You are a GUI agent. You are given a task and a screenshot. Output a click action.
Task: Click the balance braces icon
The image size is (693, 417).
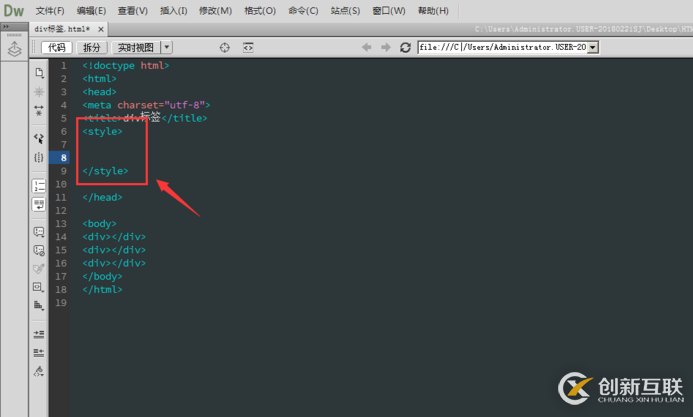[x=39, y=158]
